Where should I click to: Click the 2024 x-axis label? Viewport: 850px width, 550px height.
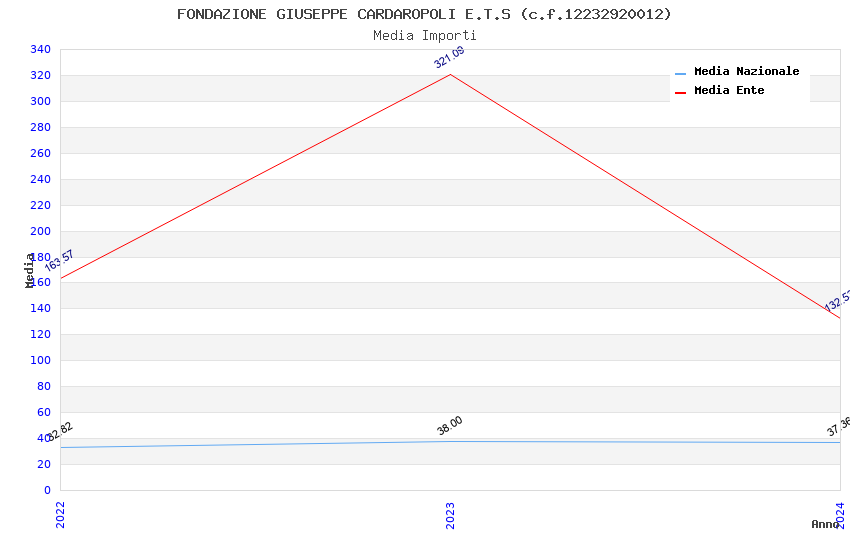pos(840,515)
